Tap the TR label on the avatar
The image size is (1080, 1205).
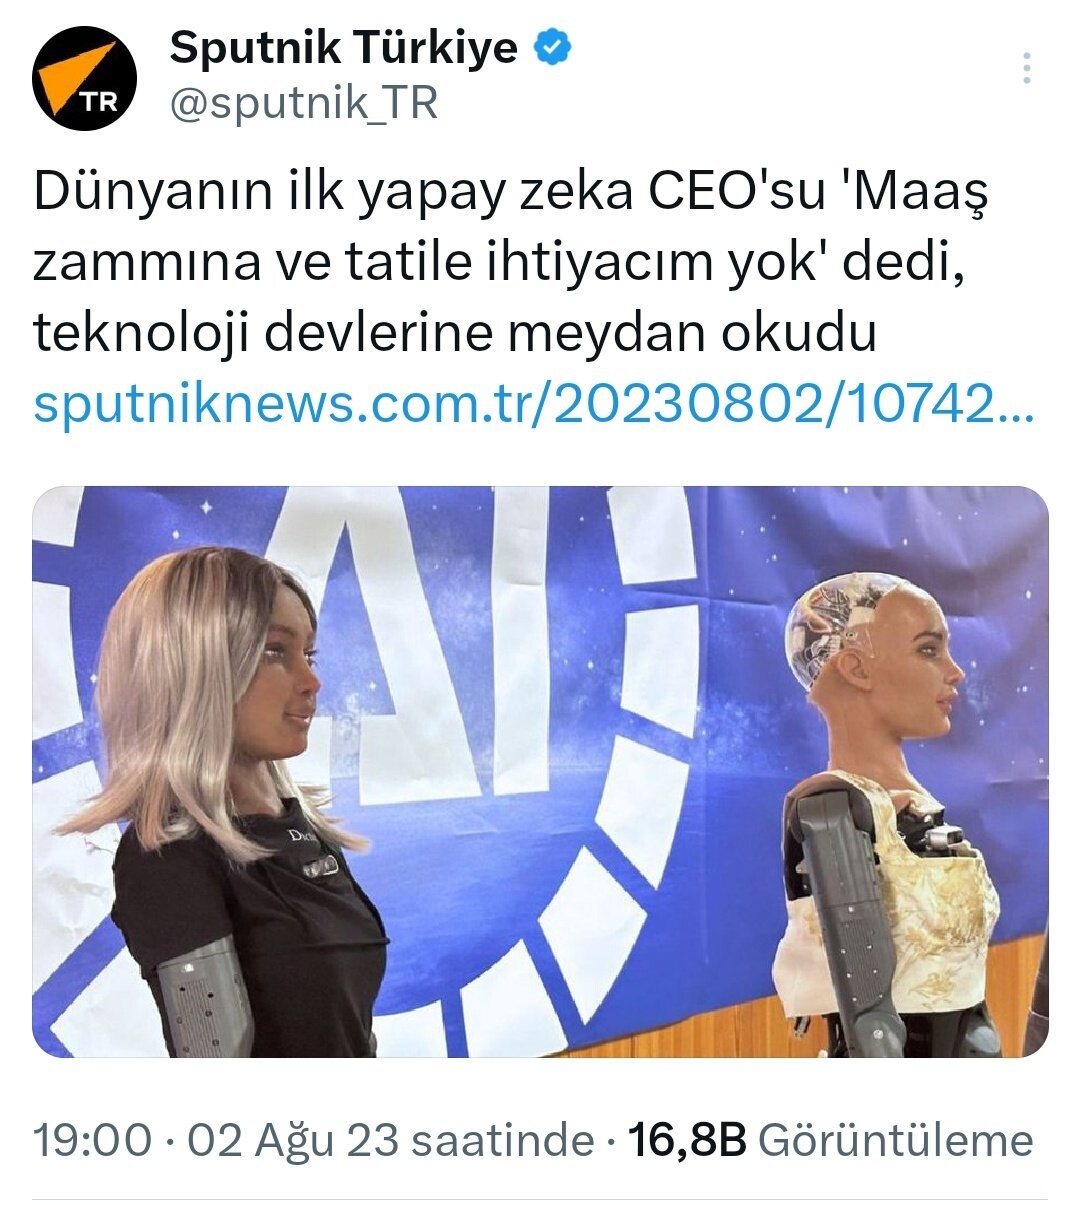98,101
